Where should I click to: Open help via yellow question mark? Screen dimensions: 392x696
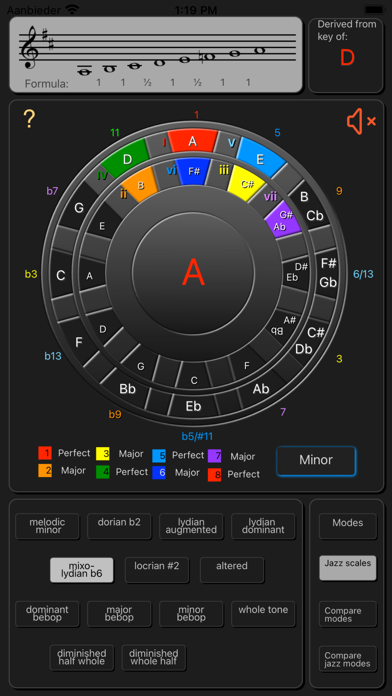tap(29, 119)
